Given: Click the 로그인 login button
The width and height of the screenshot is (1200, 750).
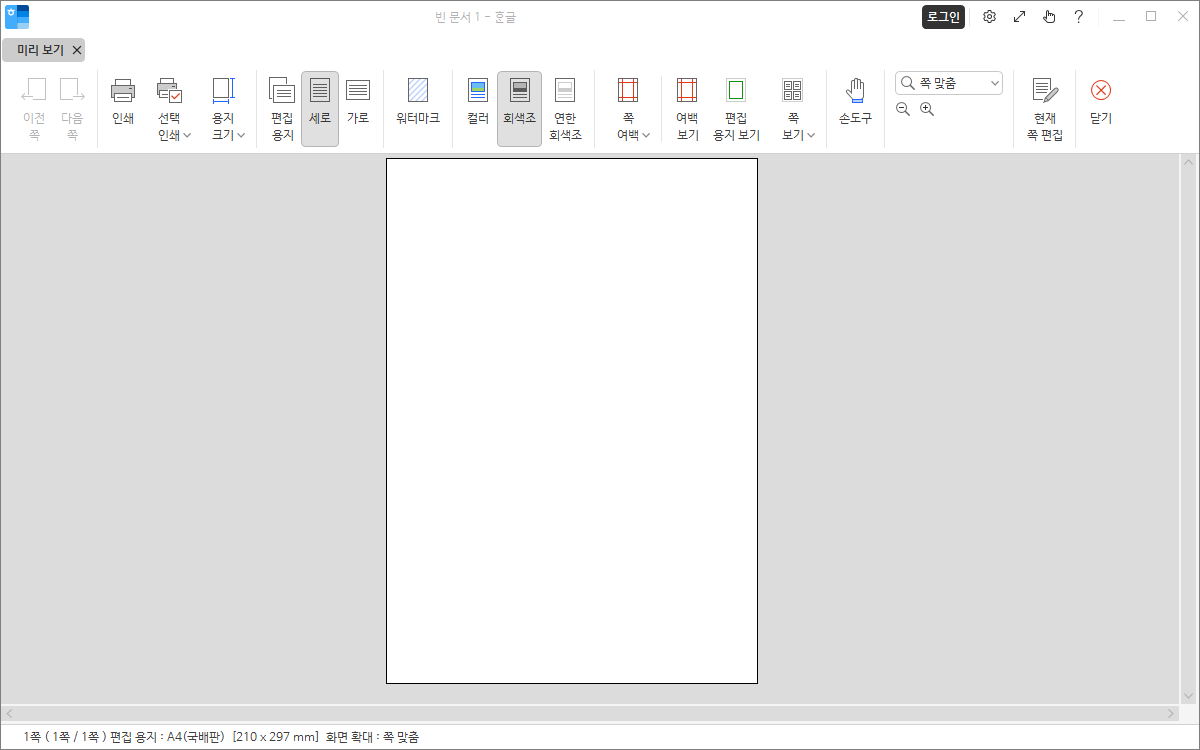Looking at the screenshot, I should click(x=943, y=16).
